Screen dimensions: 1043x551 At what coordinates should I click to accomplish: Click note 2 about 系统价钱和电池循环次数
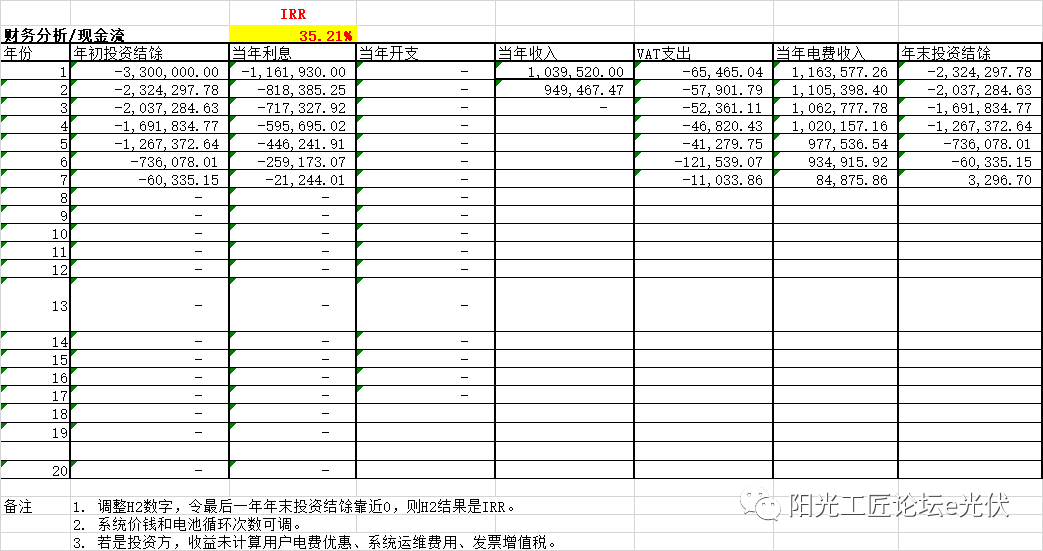(188, 524)
